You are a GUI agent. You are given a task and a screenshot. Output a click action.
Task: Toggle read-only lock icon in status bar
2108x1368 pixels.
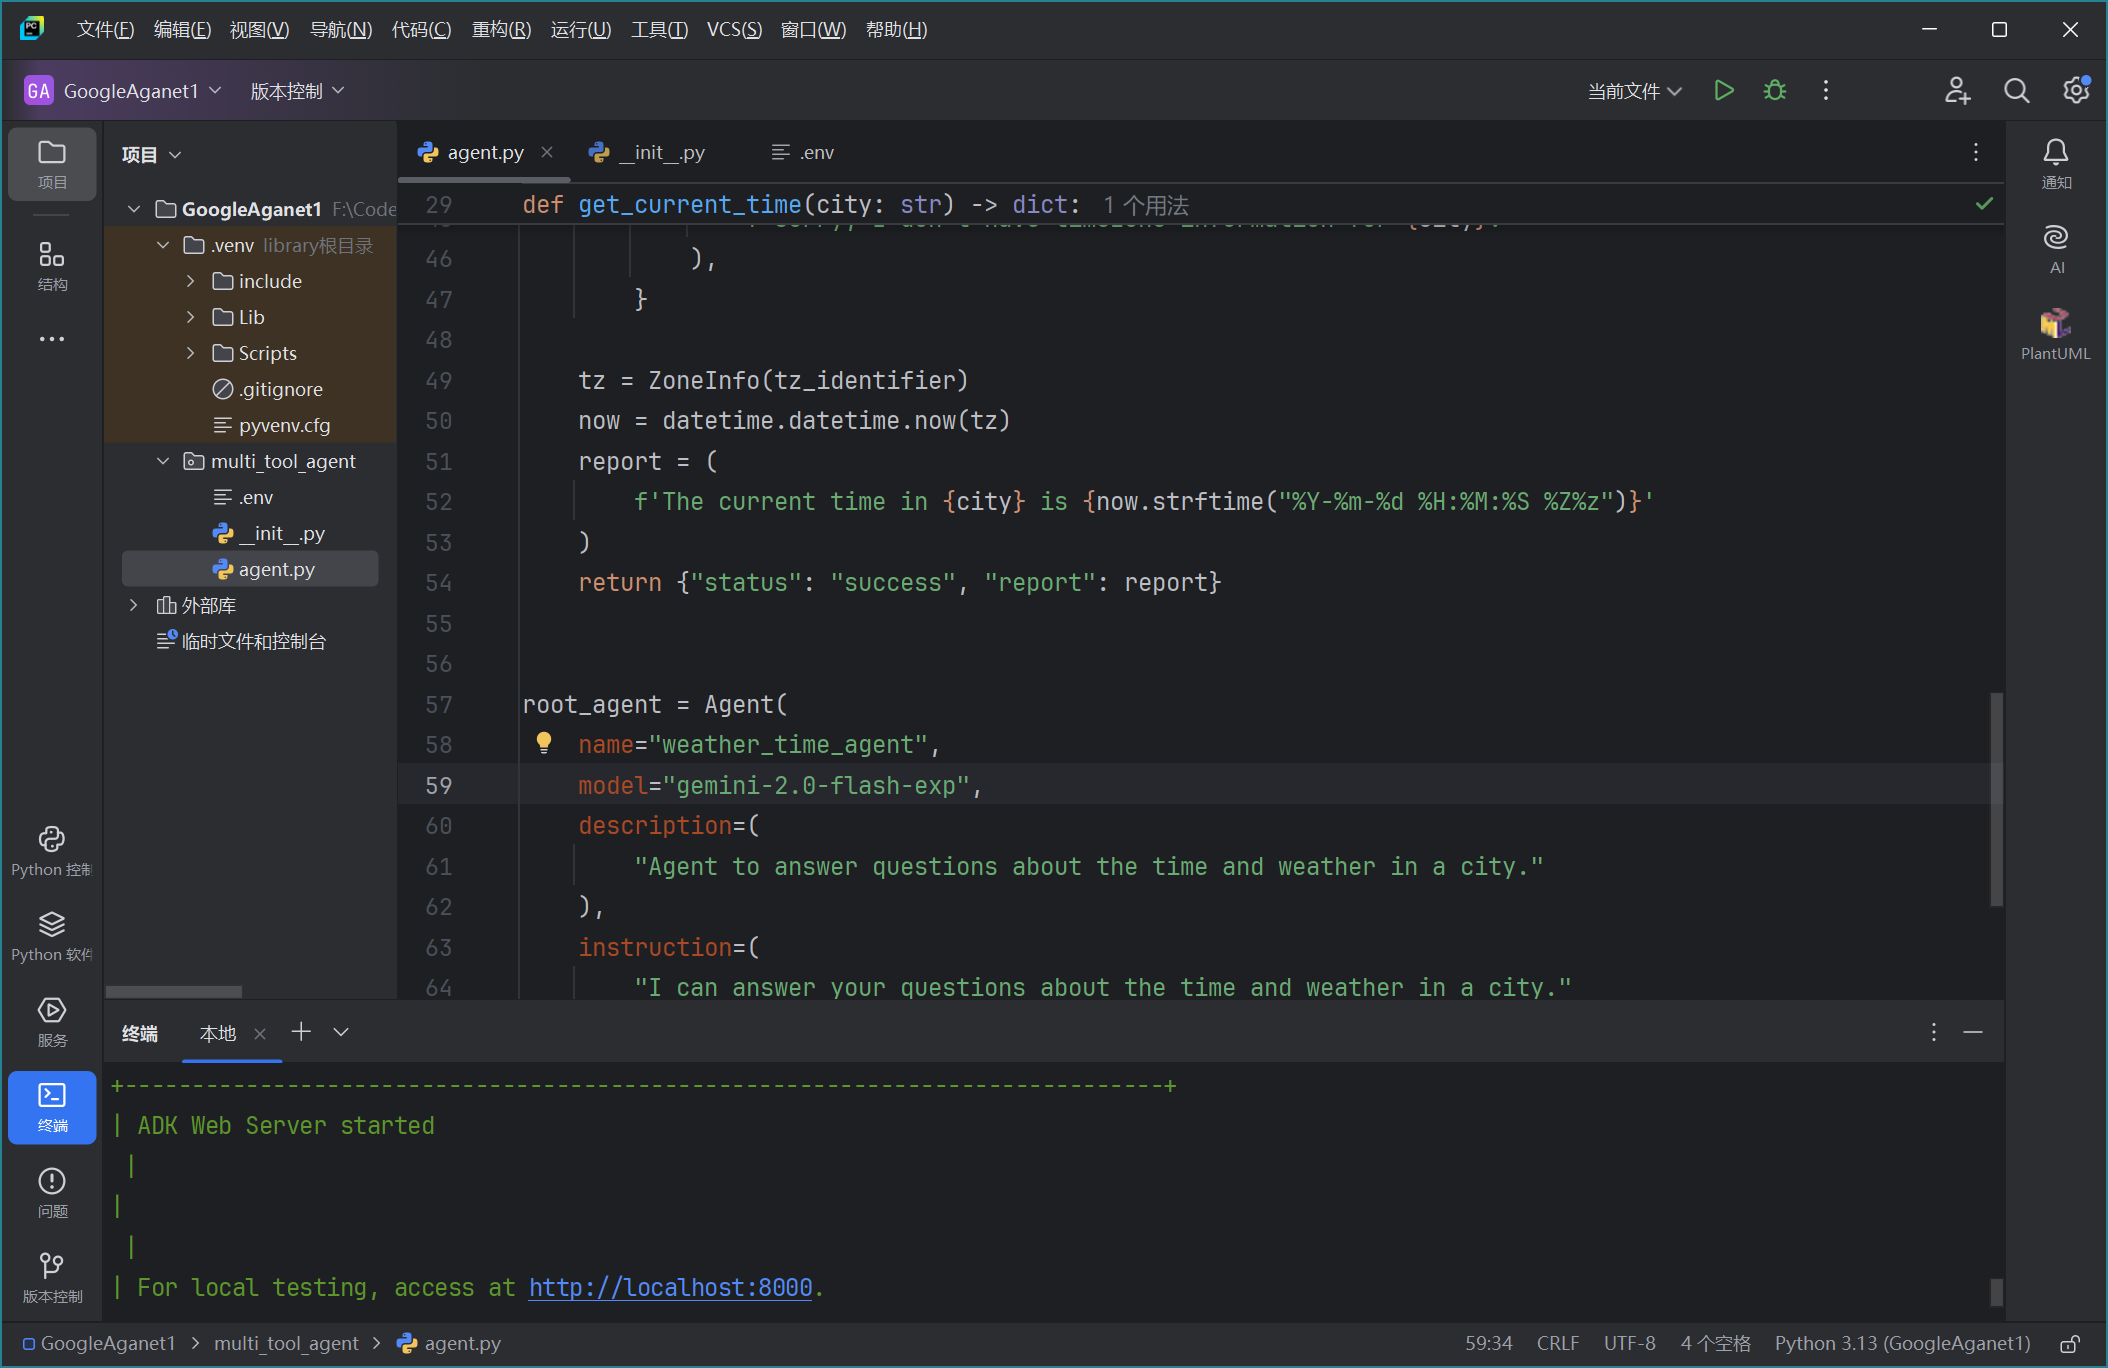pyautogui.click(x=2069, y=1344)
